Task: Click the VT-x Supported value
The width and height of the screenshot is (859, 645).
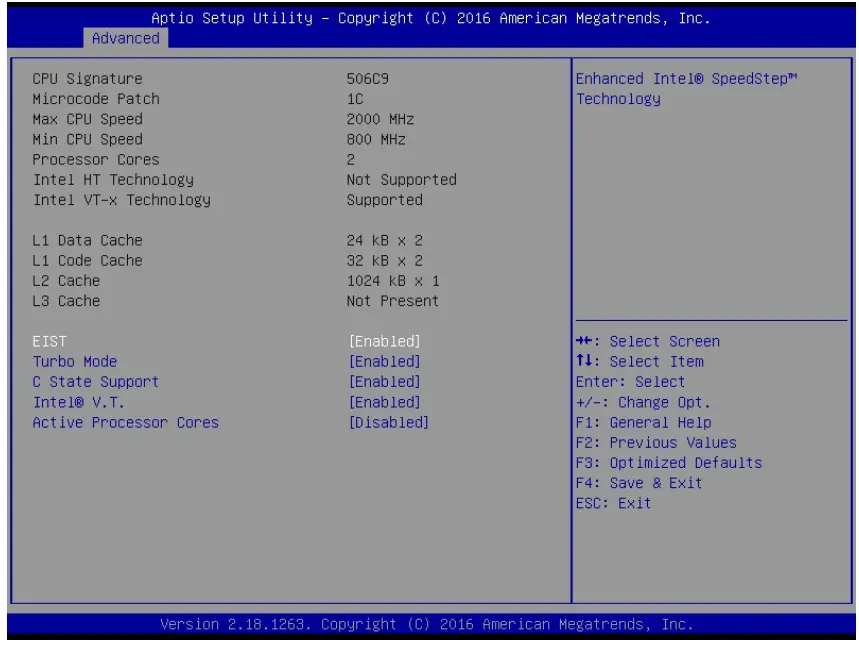Action: point(385,200)
